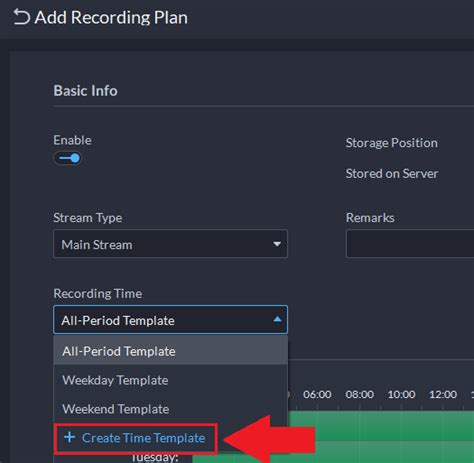The image size is (474, 463).
Task: Click the Add Recording Plan title
Action: [x=111, y=17]
